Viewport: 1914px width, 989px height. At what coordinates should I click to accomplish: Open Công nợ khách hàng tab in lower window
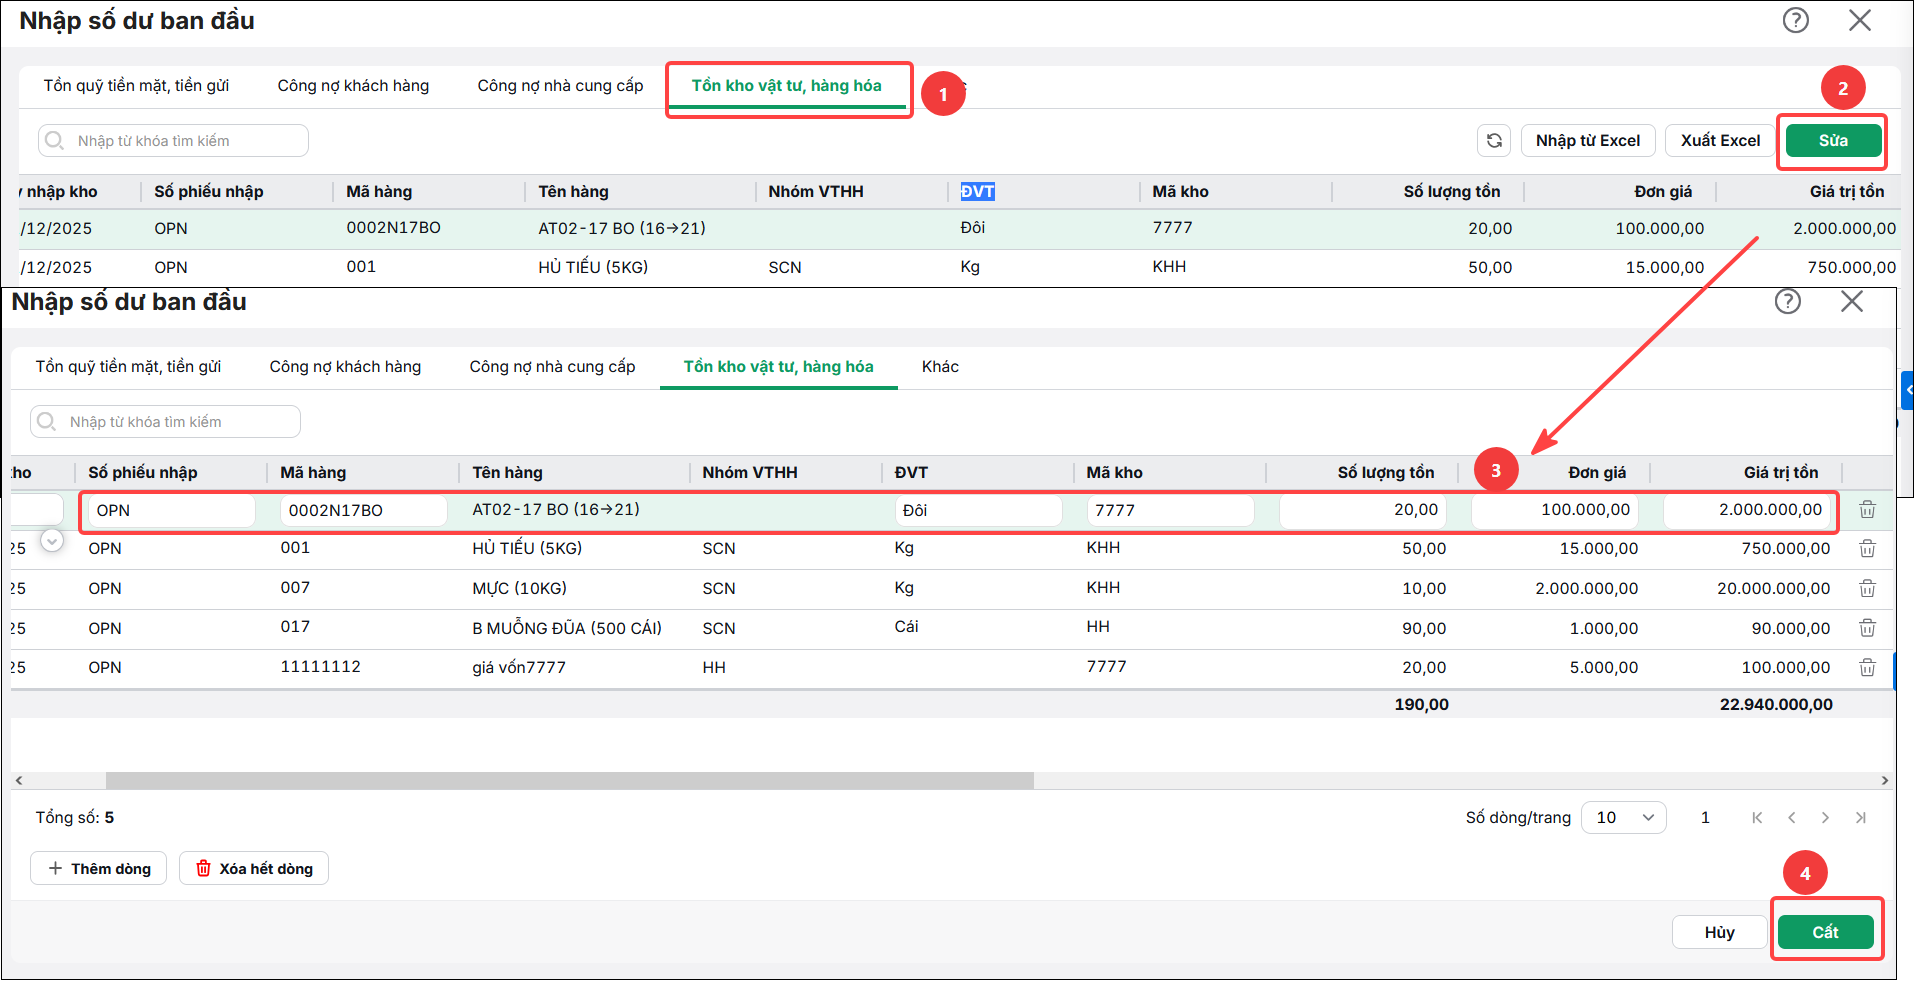click(x=345, y=367)
